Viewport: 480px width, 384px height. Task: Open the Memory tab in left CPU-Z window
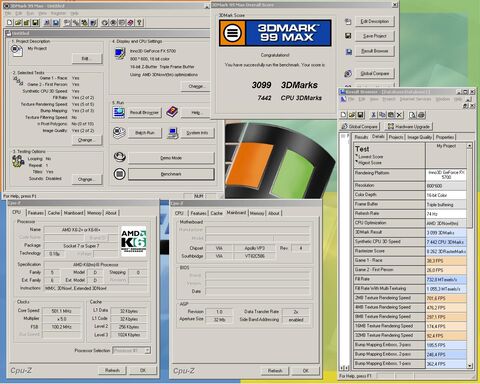pyautogui.click(x=94, y=213)
